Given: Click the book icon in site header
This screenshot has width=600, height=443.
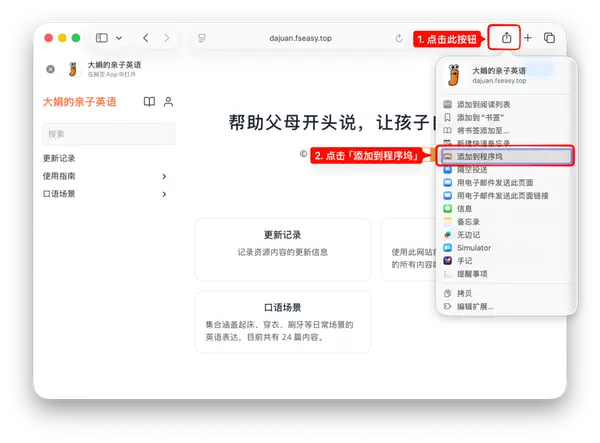Looking at the screenshot, I should tap(149, 102).
